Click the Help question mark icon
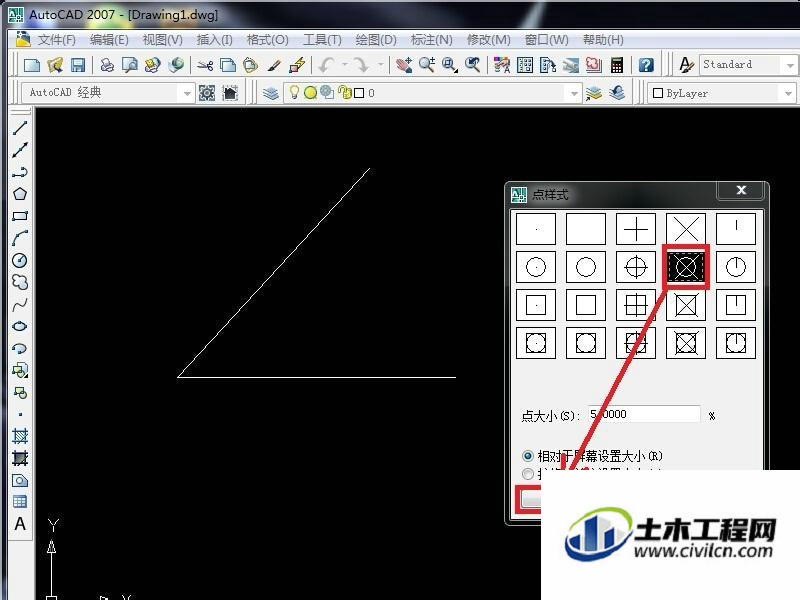 click(646, 65)
